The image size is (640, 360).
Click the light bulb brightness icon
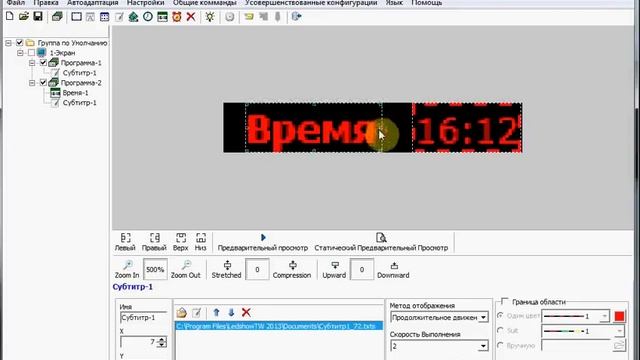pos(210,17)
